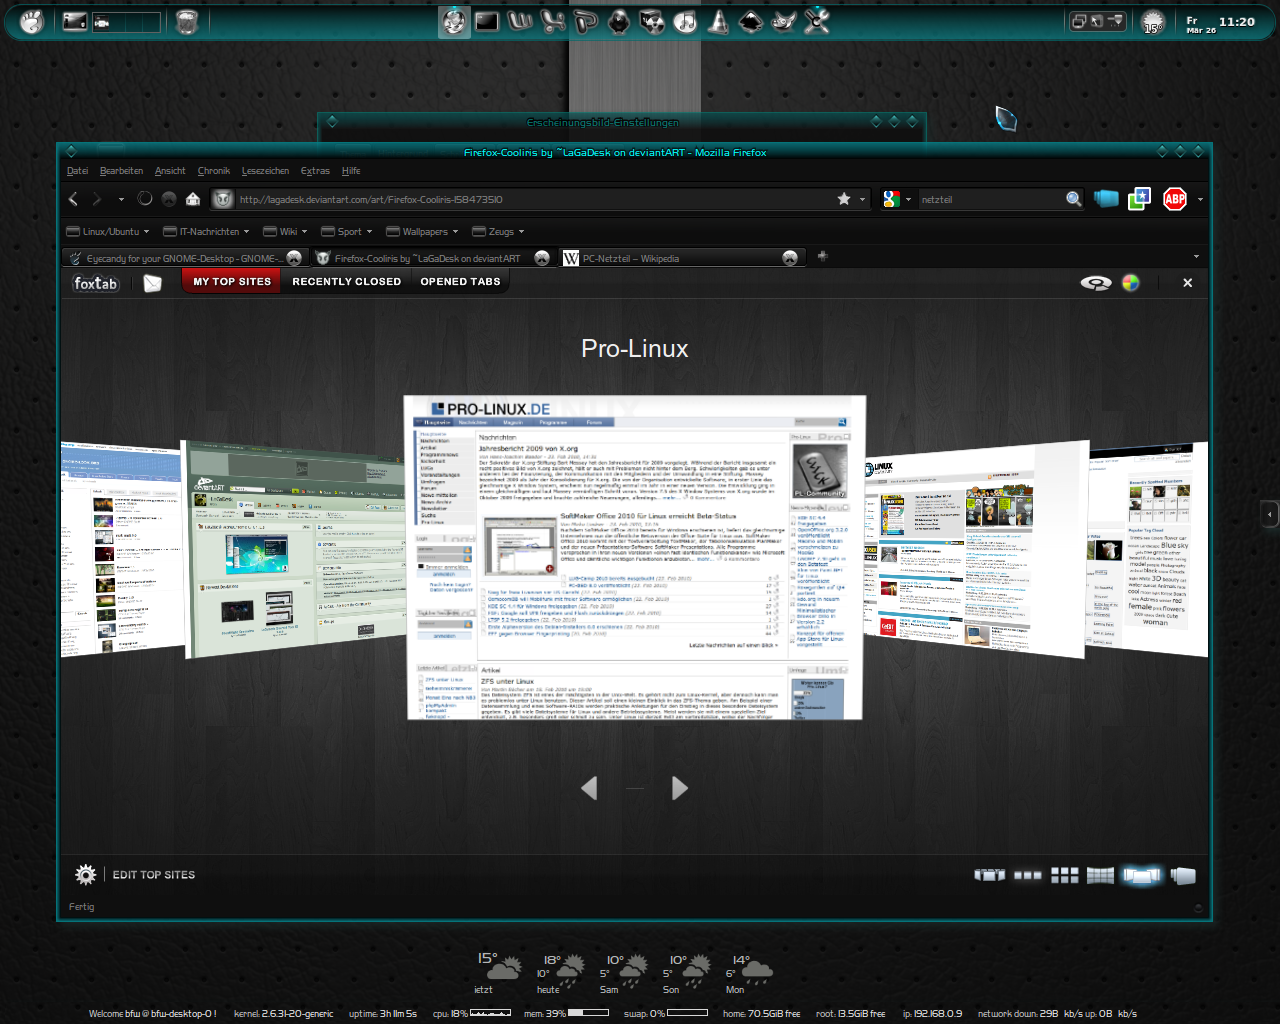Click the foxtab logo
The image size is (1280, 1024).
pos(96,283)
